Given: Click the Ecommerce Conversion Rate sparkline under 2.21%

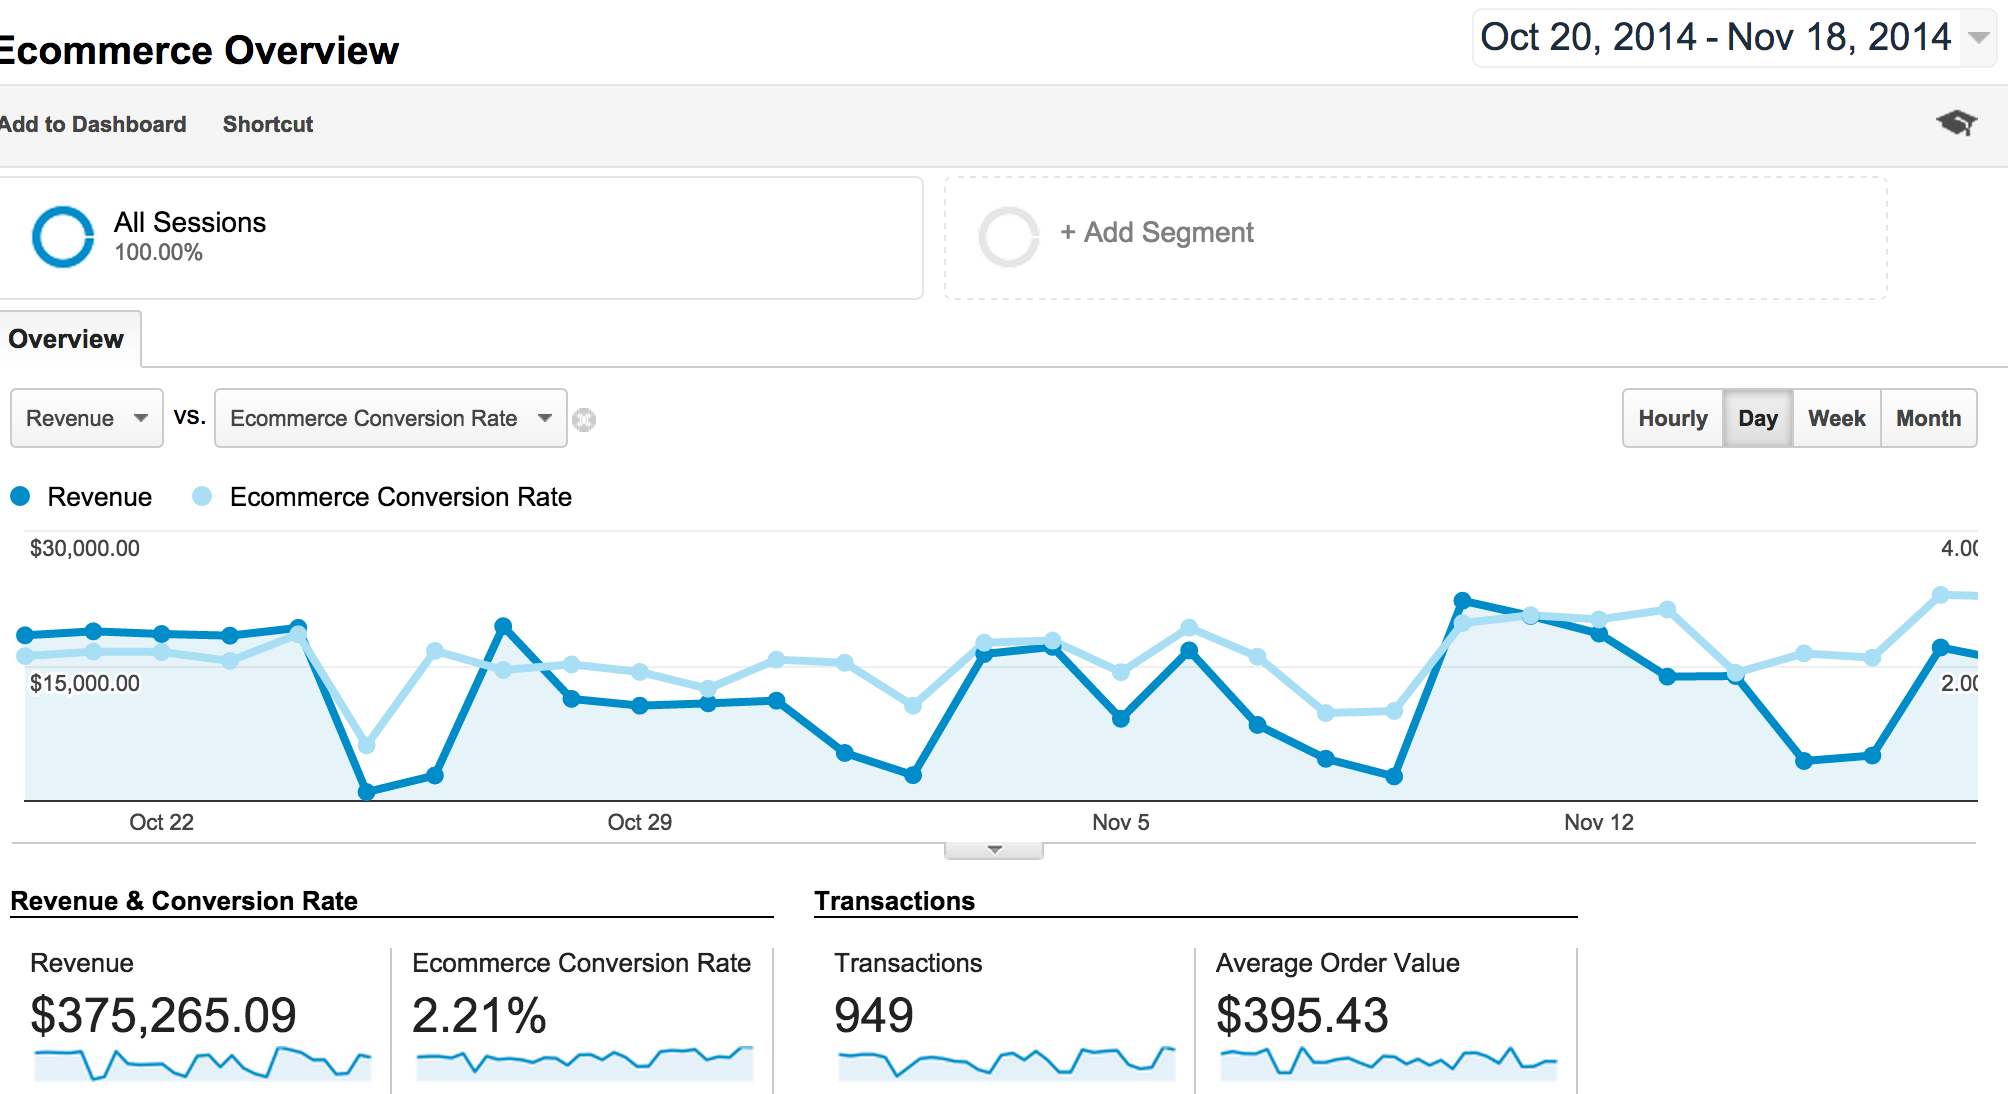Looking at the screenshot, I should (584, 1063).
